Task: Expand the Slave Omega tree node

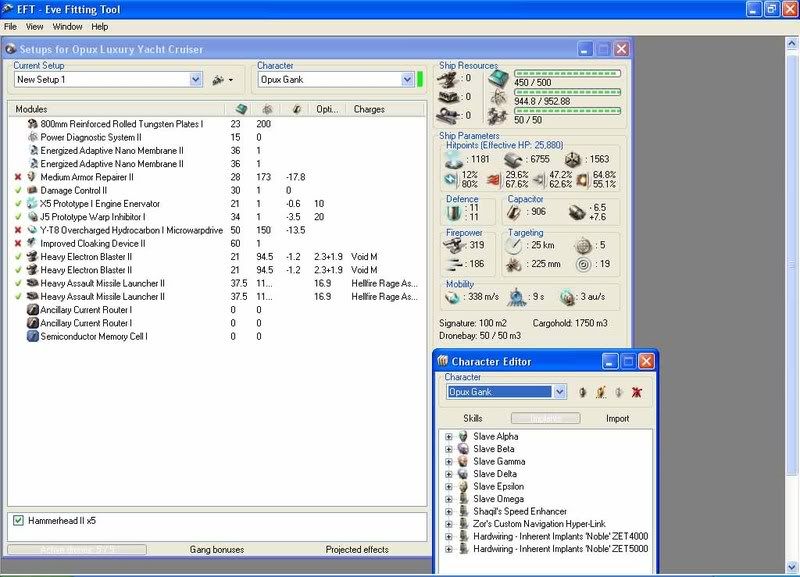Action: (x=449, y=499)
